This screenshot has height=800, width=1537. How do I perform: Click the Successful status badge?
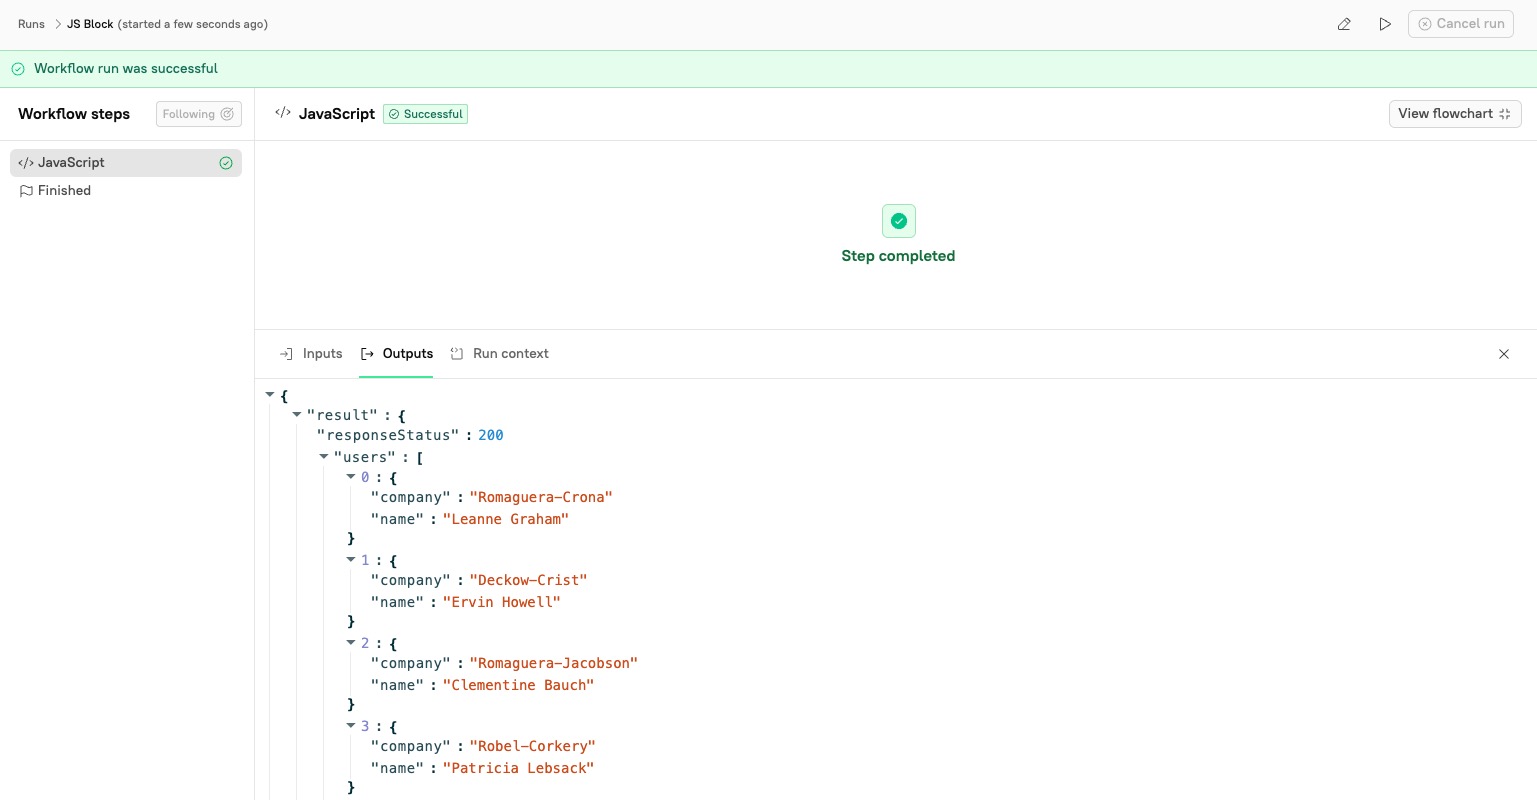(426, 114)
